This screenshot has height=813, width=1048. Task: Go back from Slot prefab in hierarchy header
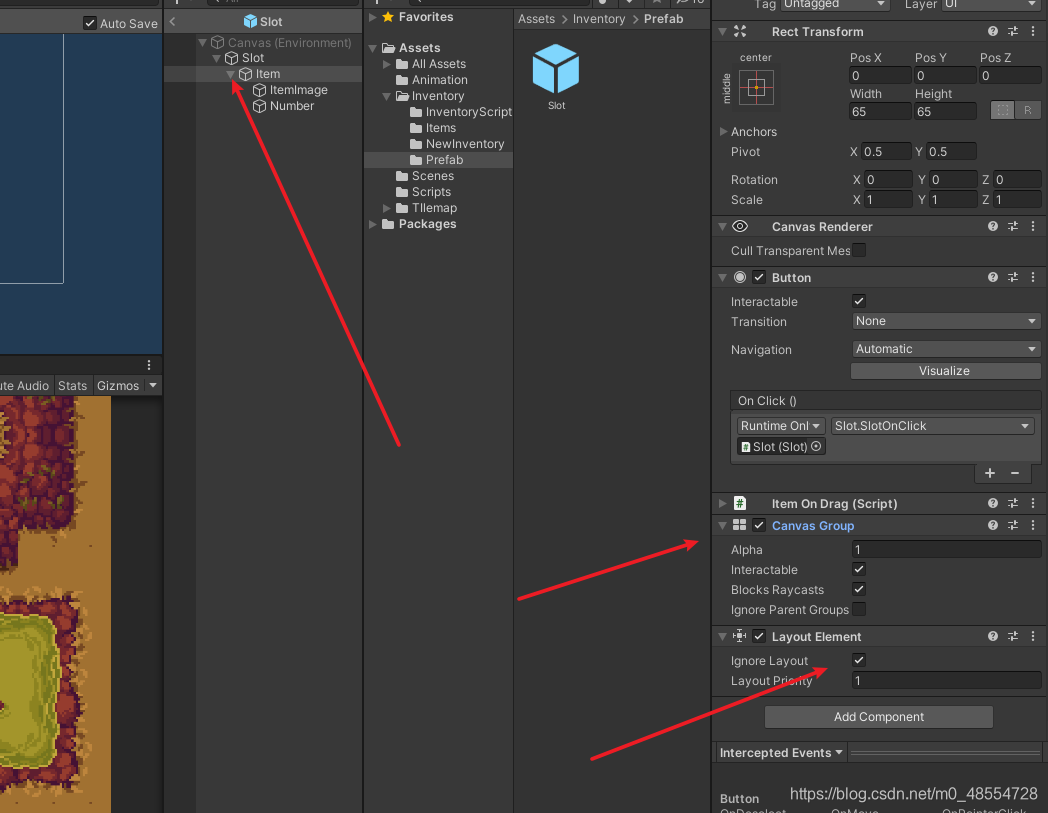172,21
